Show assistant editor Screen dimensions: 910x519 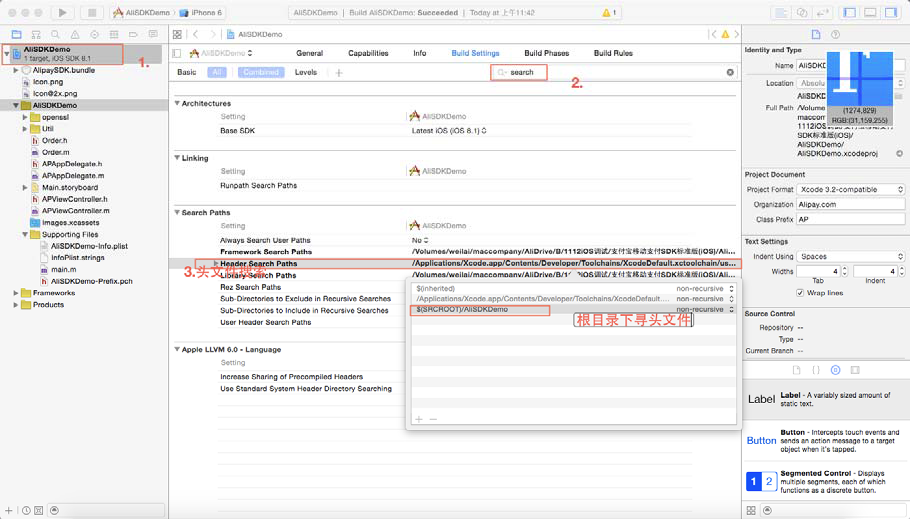802,12
